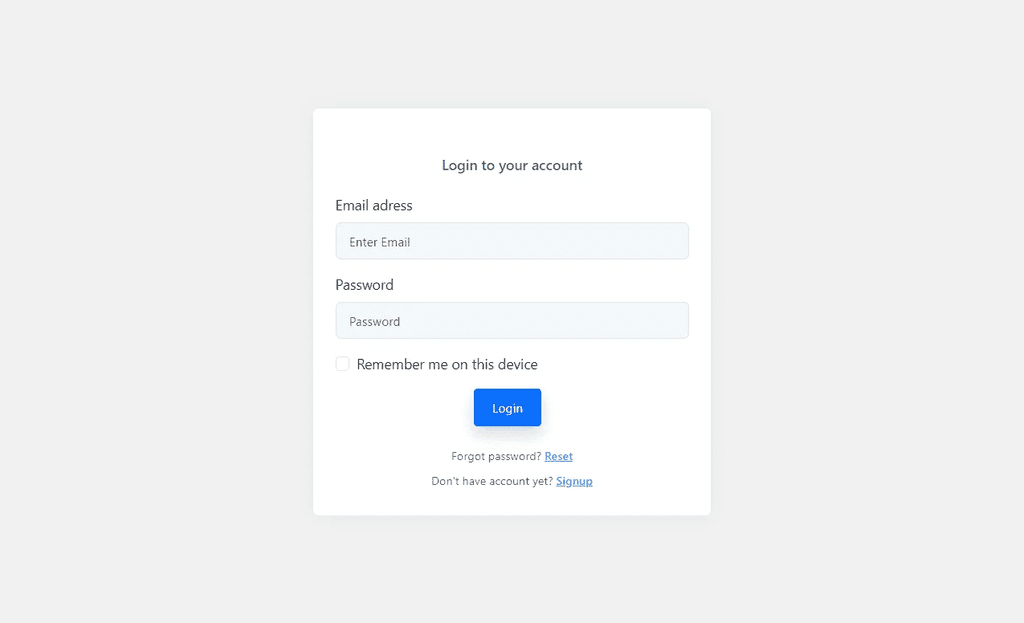Submit the form with the Login button
Viewport: 1024px width, 623px height.
[x=507, y=407]
